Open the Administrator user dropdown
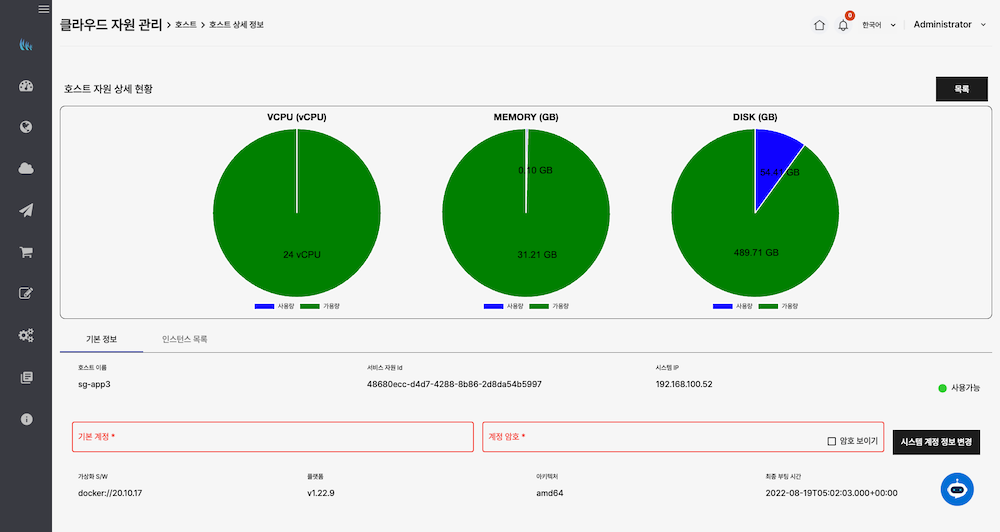1000x532 pixels. click(948, 25)
